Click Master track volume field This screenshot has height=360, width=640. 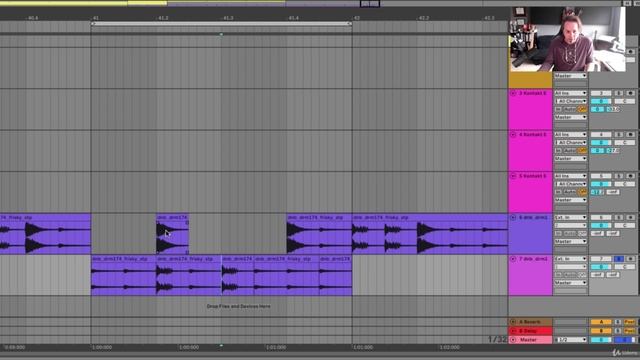point(601,340)
